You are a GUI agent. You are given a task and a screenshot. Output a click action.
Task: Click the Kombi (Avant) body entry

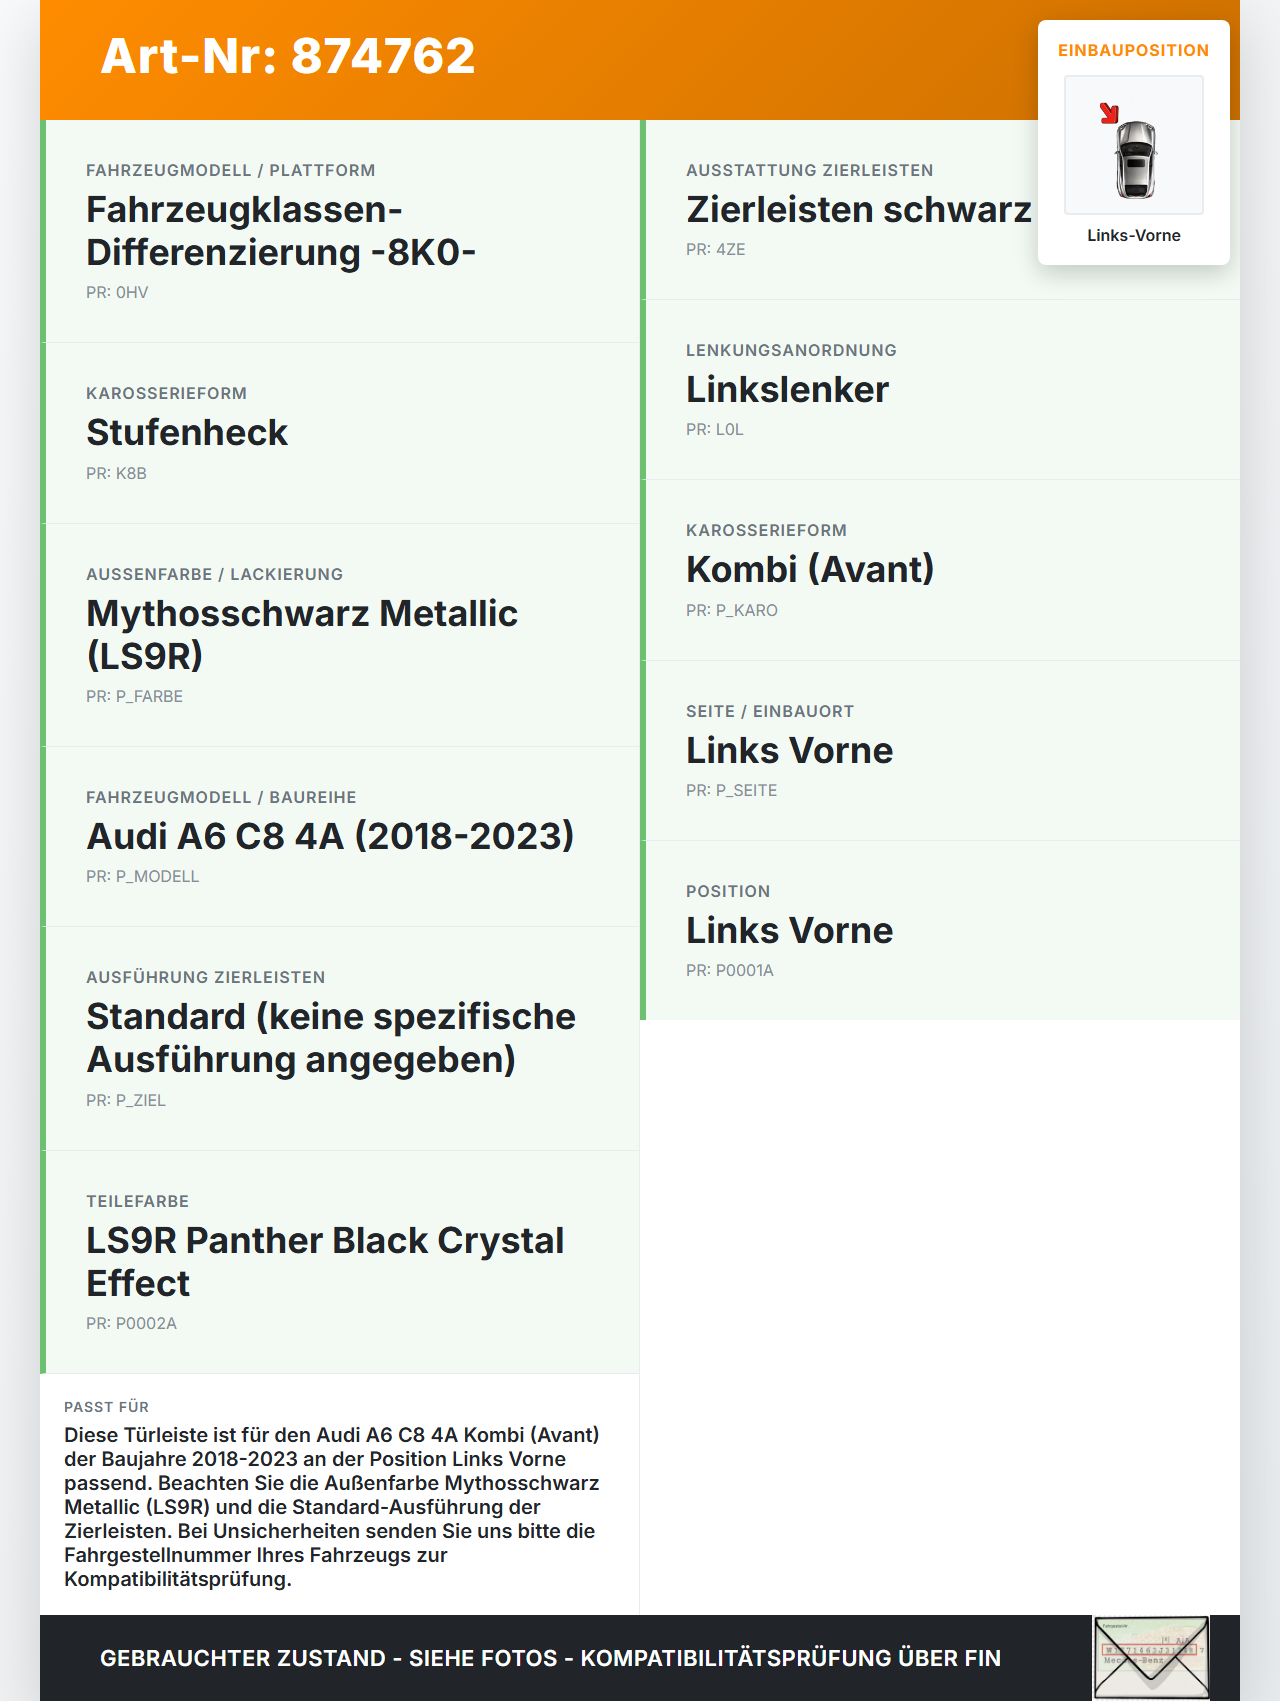[940, 570]
